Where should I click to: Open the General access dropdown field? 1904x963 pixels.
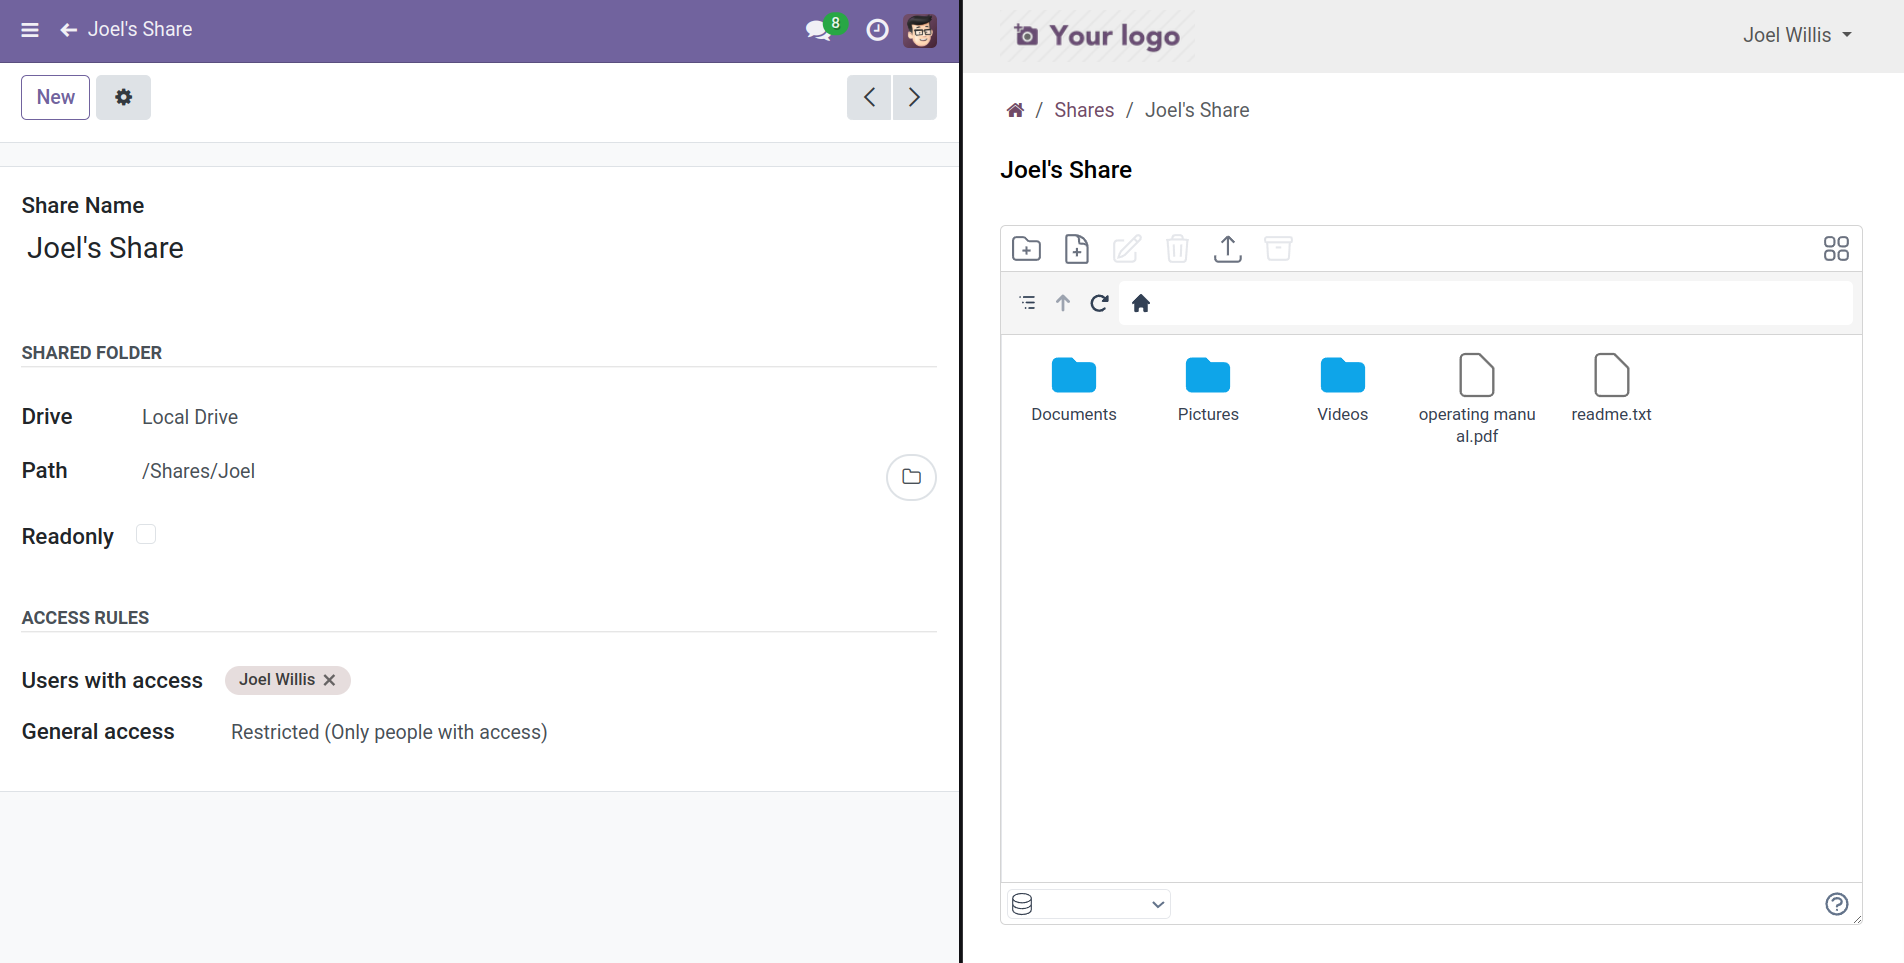point(389,732)
